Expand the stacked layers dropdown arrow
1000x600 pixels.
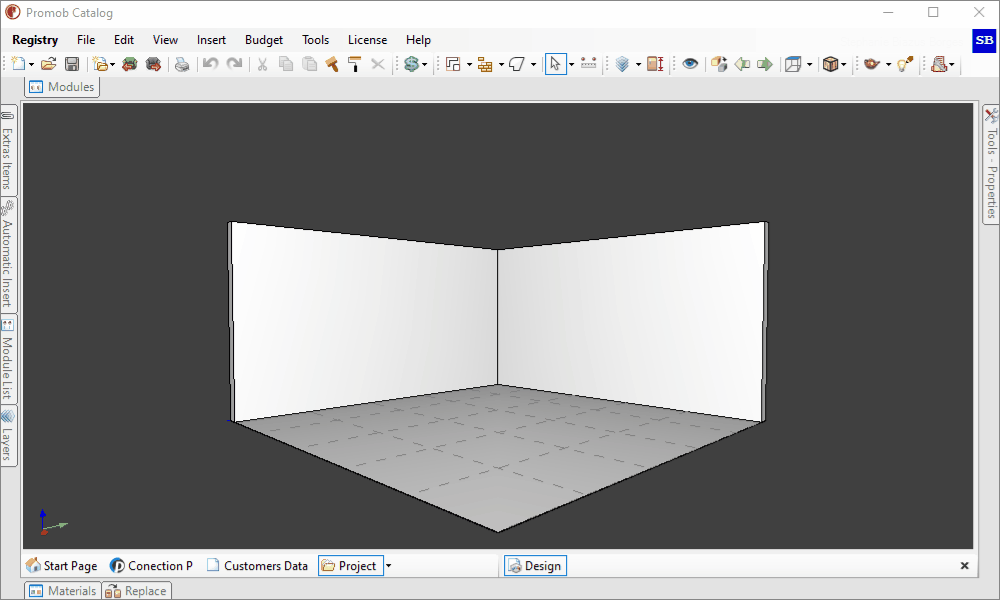pyautogui.click(x=638, y=64)
